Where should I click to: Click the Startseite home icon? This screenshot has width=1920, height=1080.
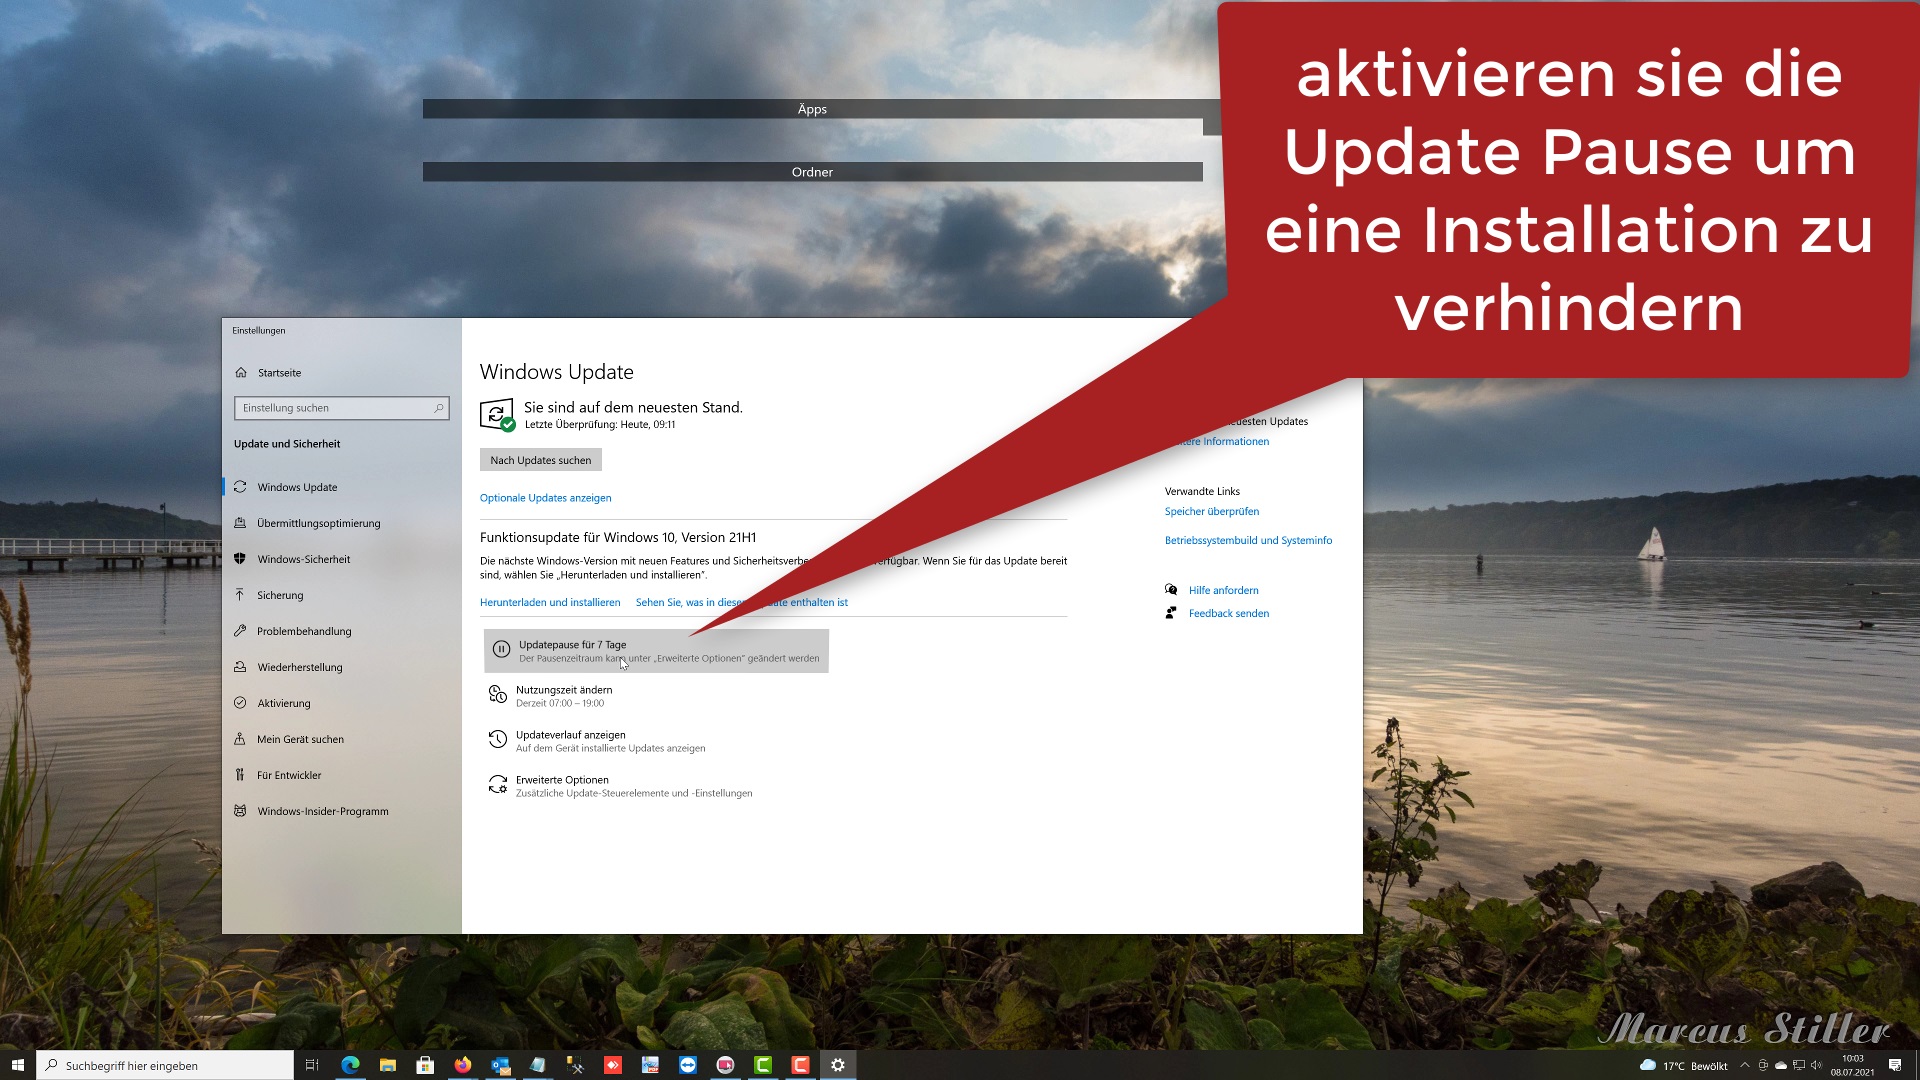point(241,372)
